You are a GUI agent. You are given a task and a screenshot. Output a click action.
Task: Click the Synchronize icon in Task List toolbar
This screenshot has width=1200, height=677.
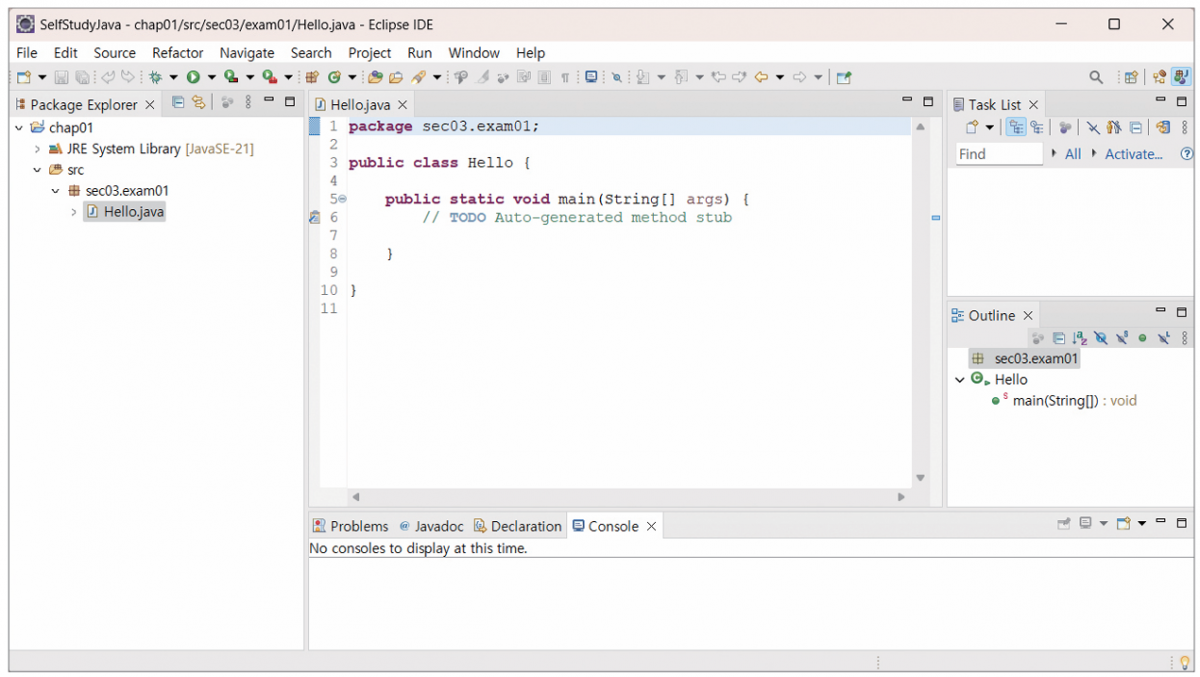pos(1162,128)
